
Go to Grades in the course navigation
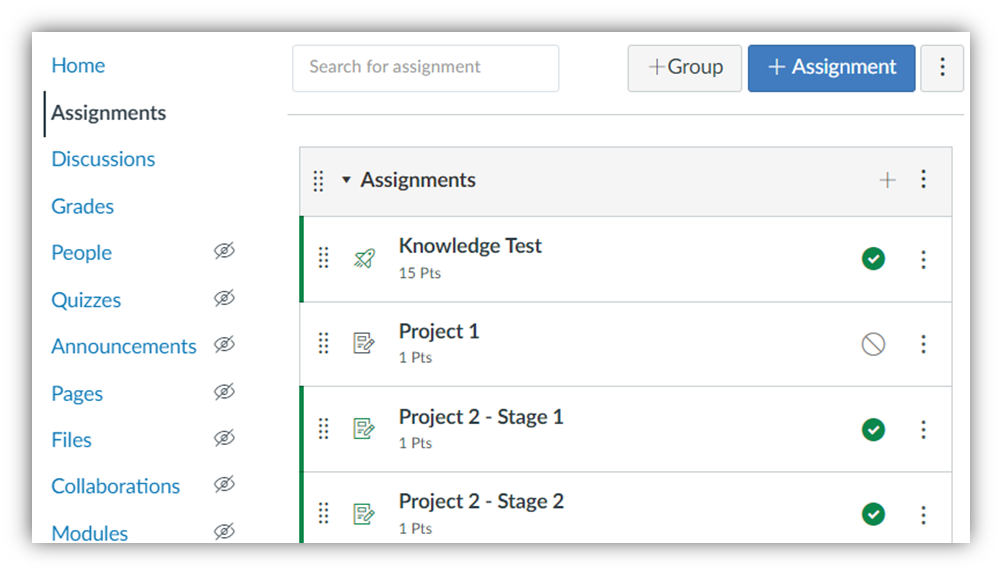(82, 206)
